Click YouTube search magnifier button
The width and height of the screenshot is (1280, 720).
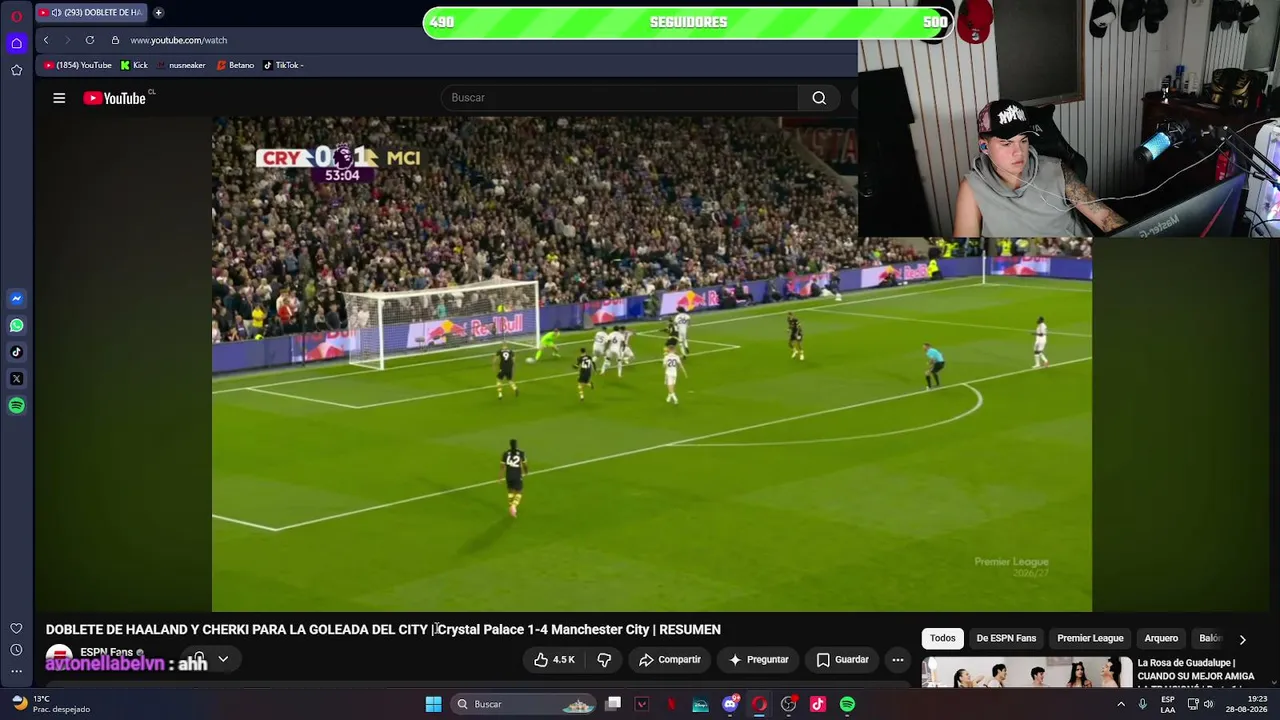pyautogui.click(x=819, y=98)
